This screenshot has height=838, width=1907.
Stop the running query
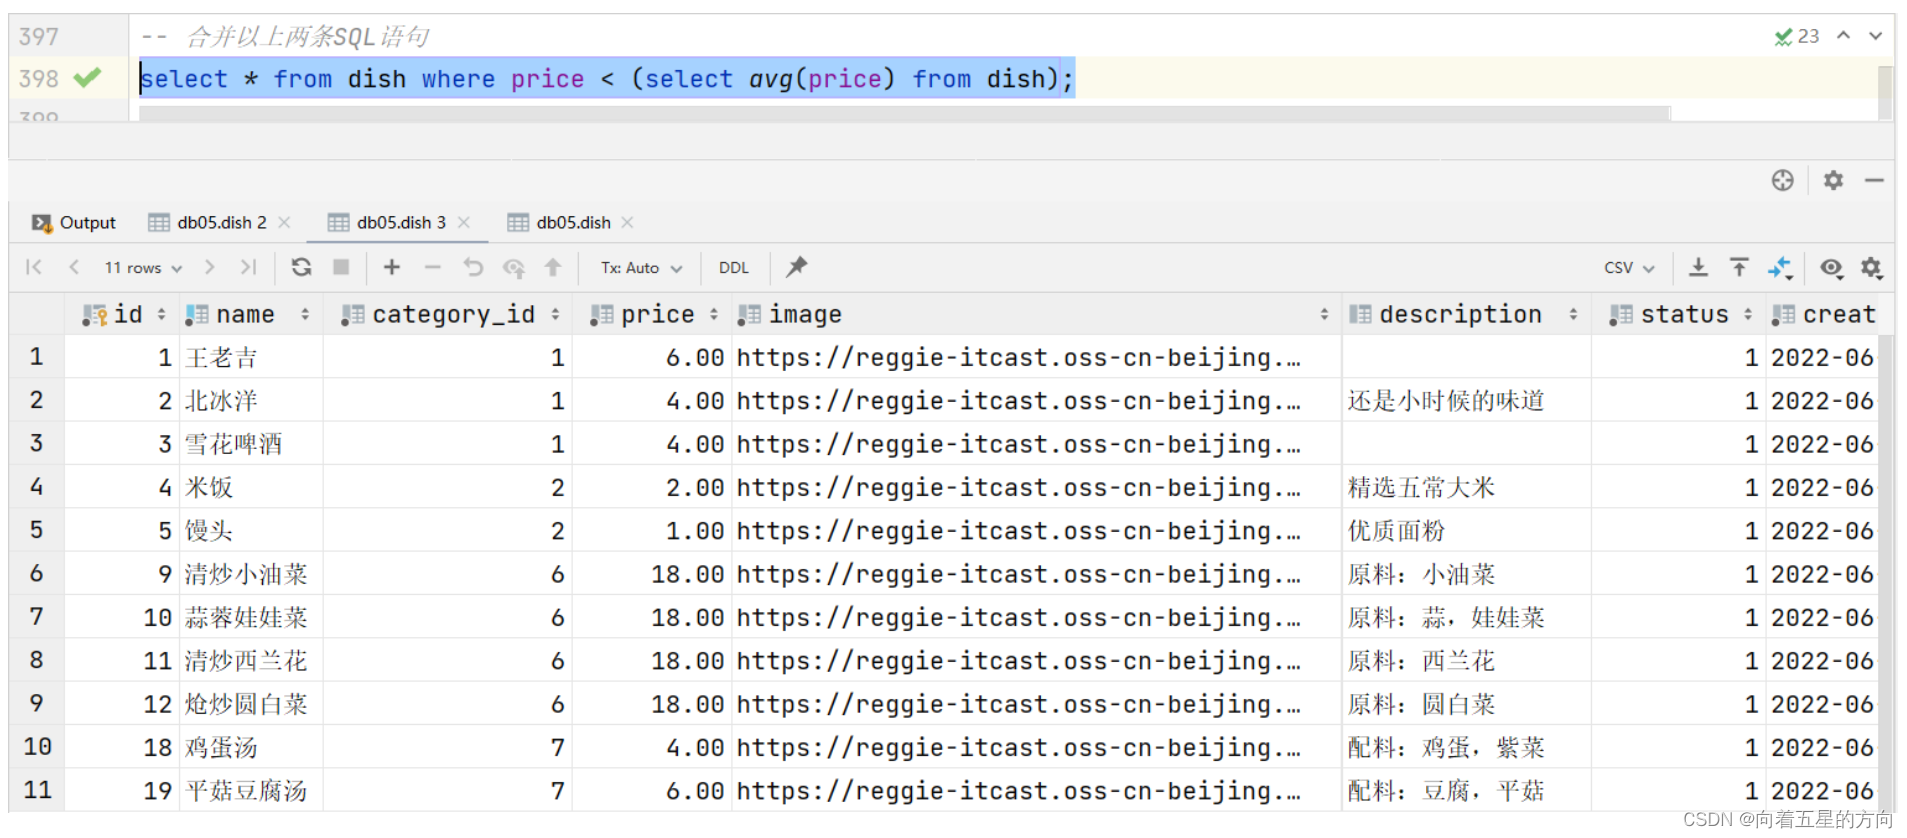coord(341,267)
